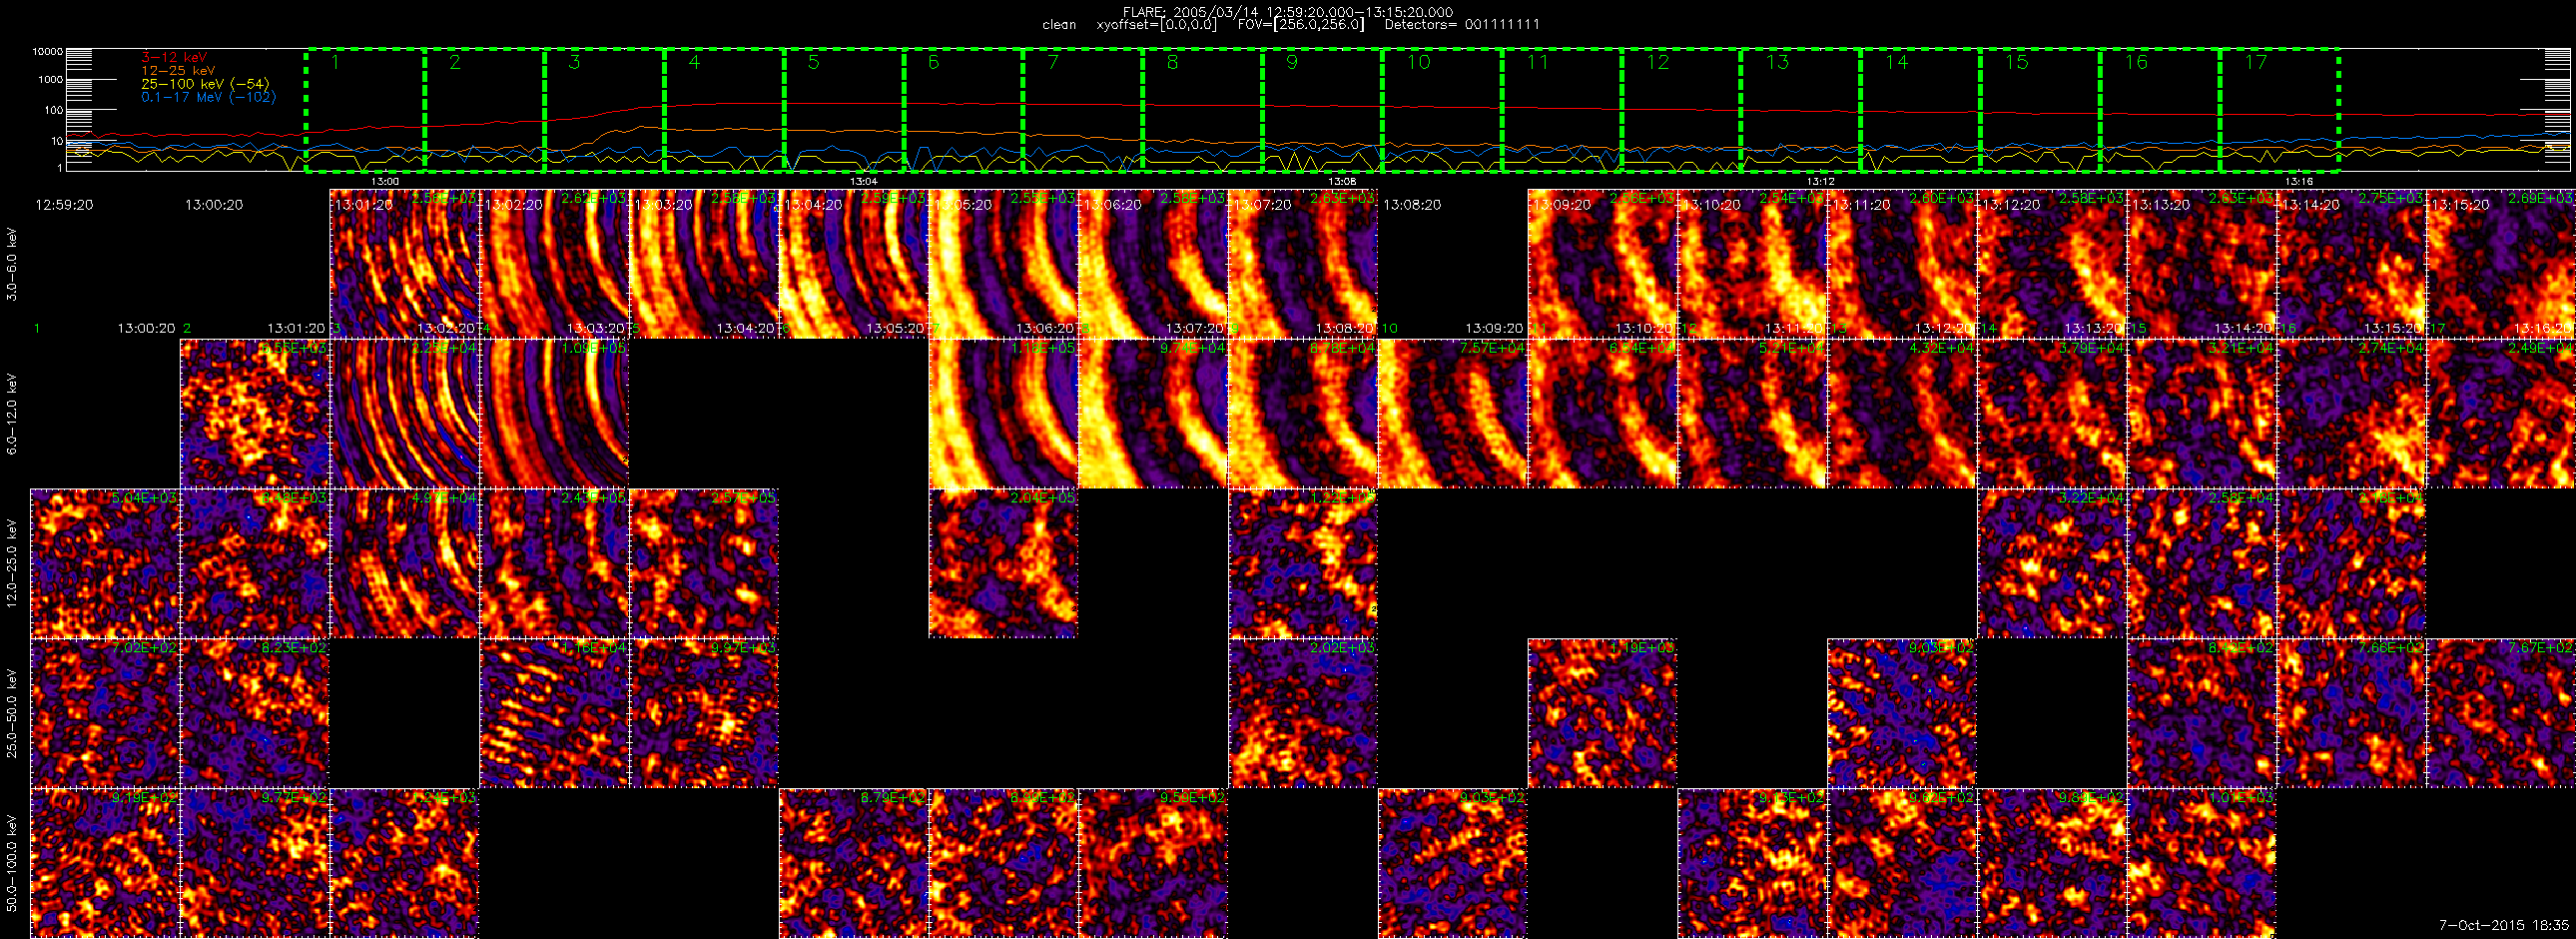Open the 6.0-12.0 keV image in interval 13
Viewport: 2576px width, 939px height.
(1902, 414)
